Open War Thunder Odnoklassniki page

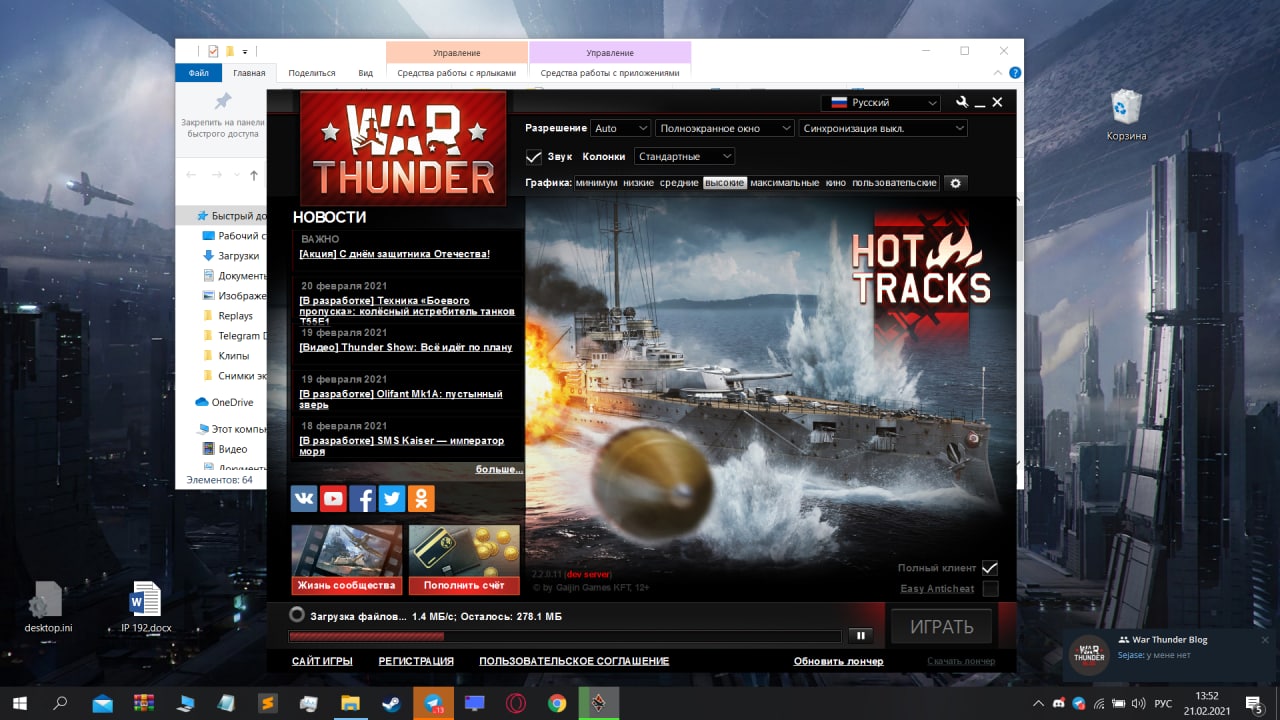click(x=421, y=498)
